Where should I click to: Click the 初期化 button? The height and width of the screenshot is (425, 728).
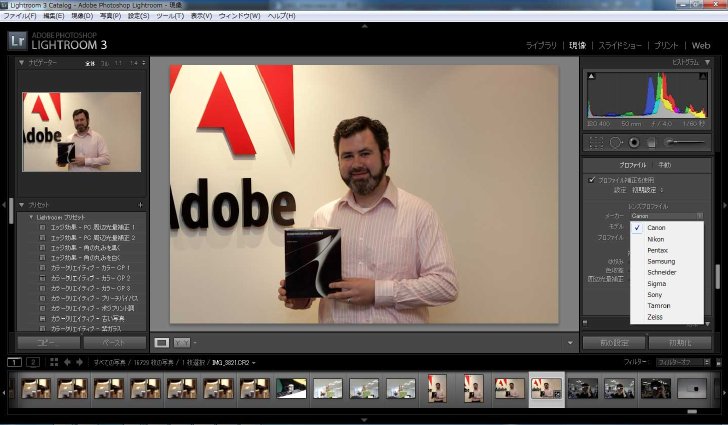tap(680, 343)
